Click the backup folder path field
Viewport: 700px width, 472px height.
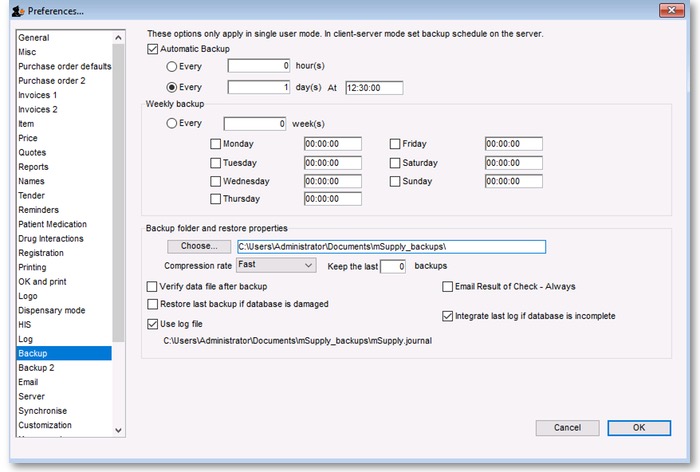click(x=390, y=246)
